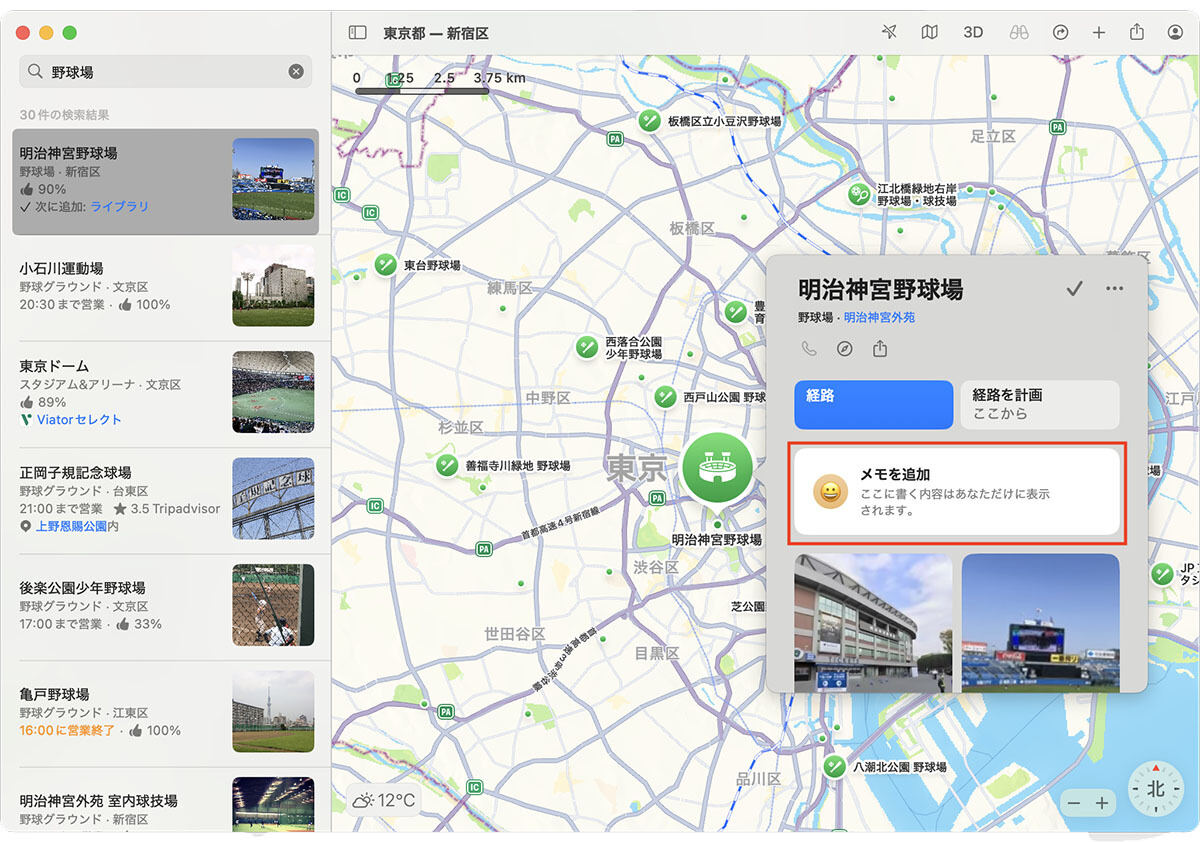Open the 明治神宮外苑 link on card

coord(879,317)
